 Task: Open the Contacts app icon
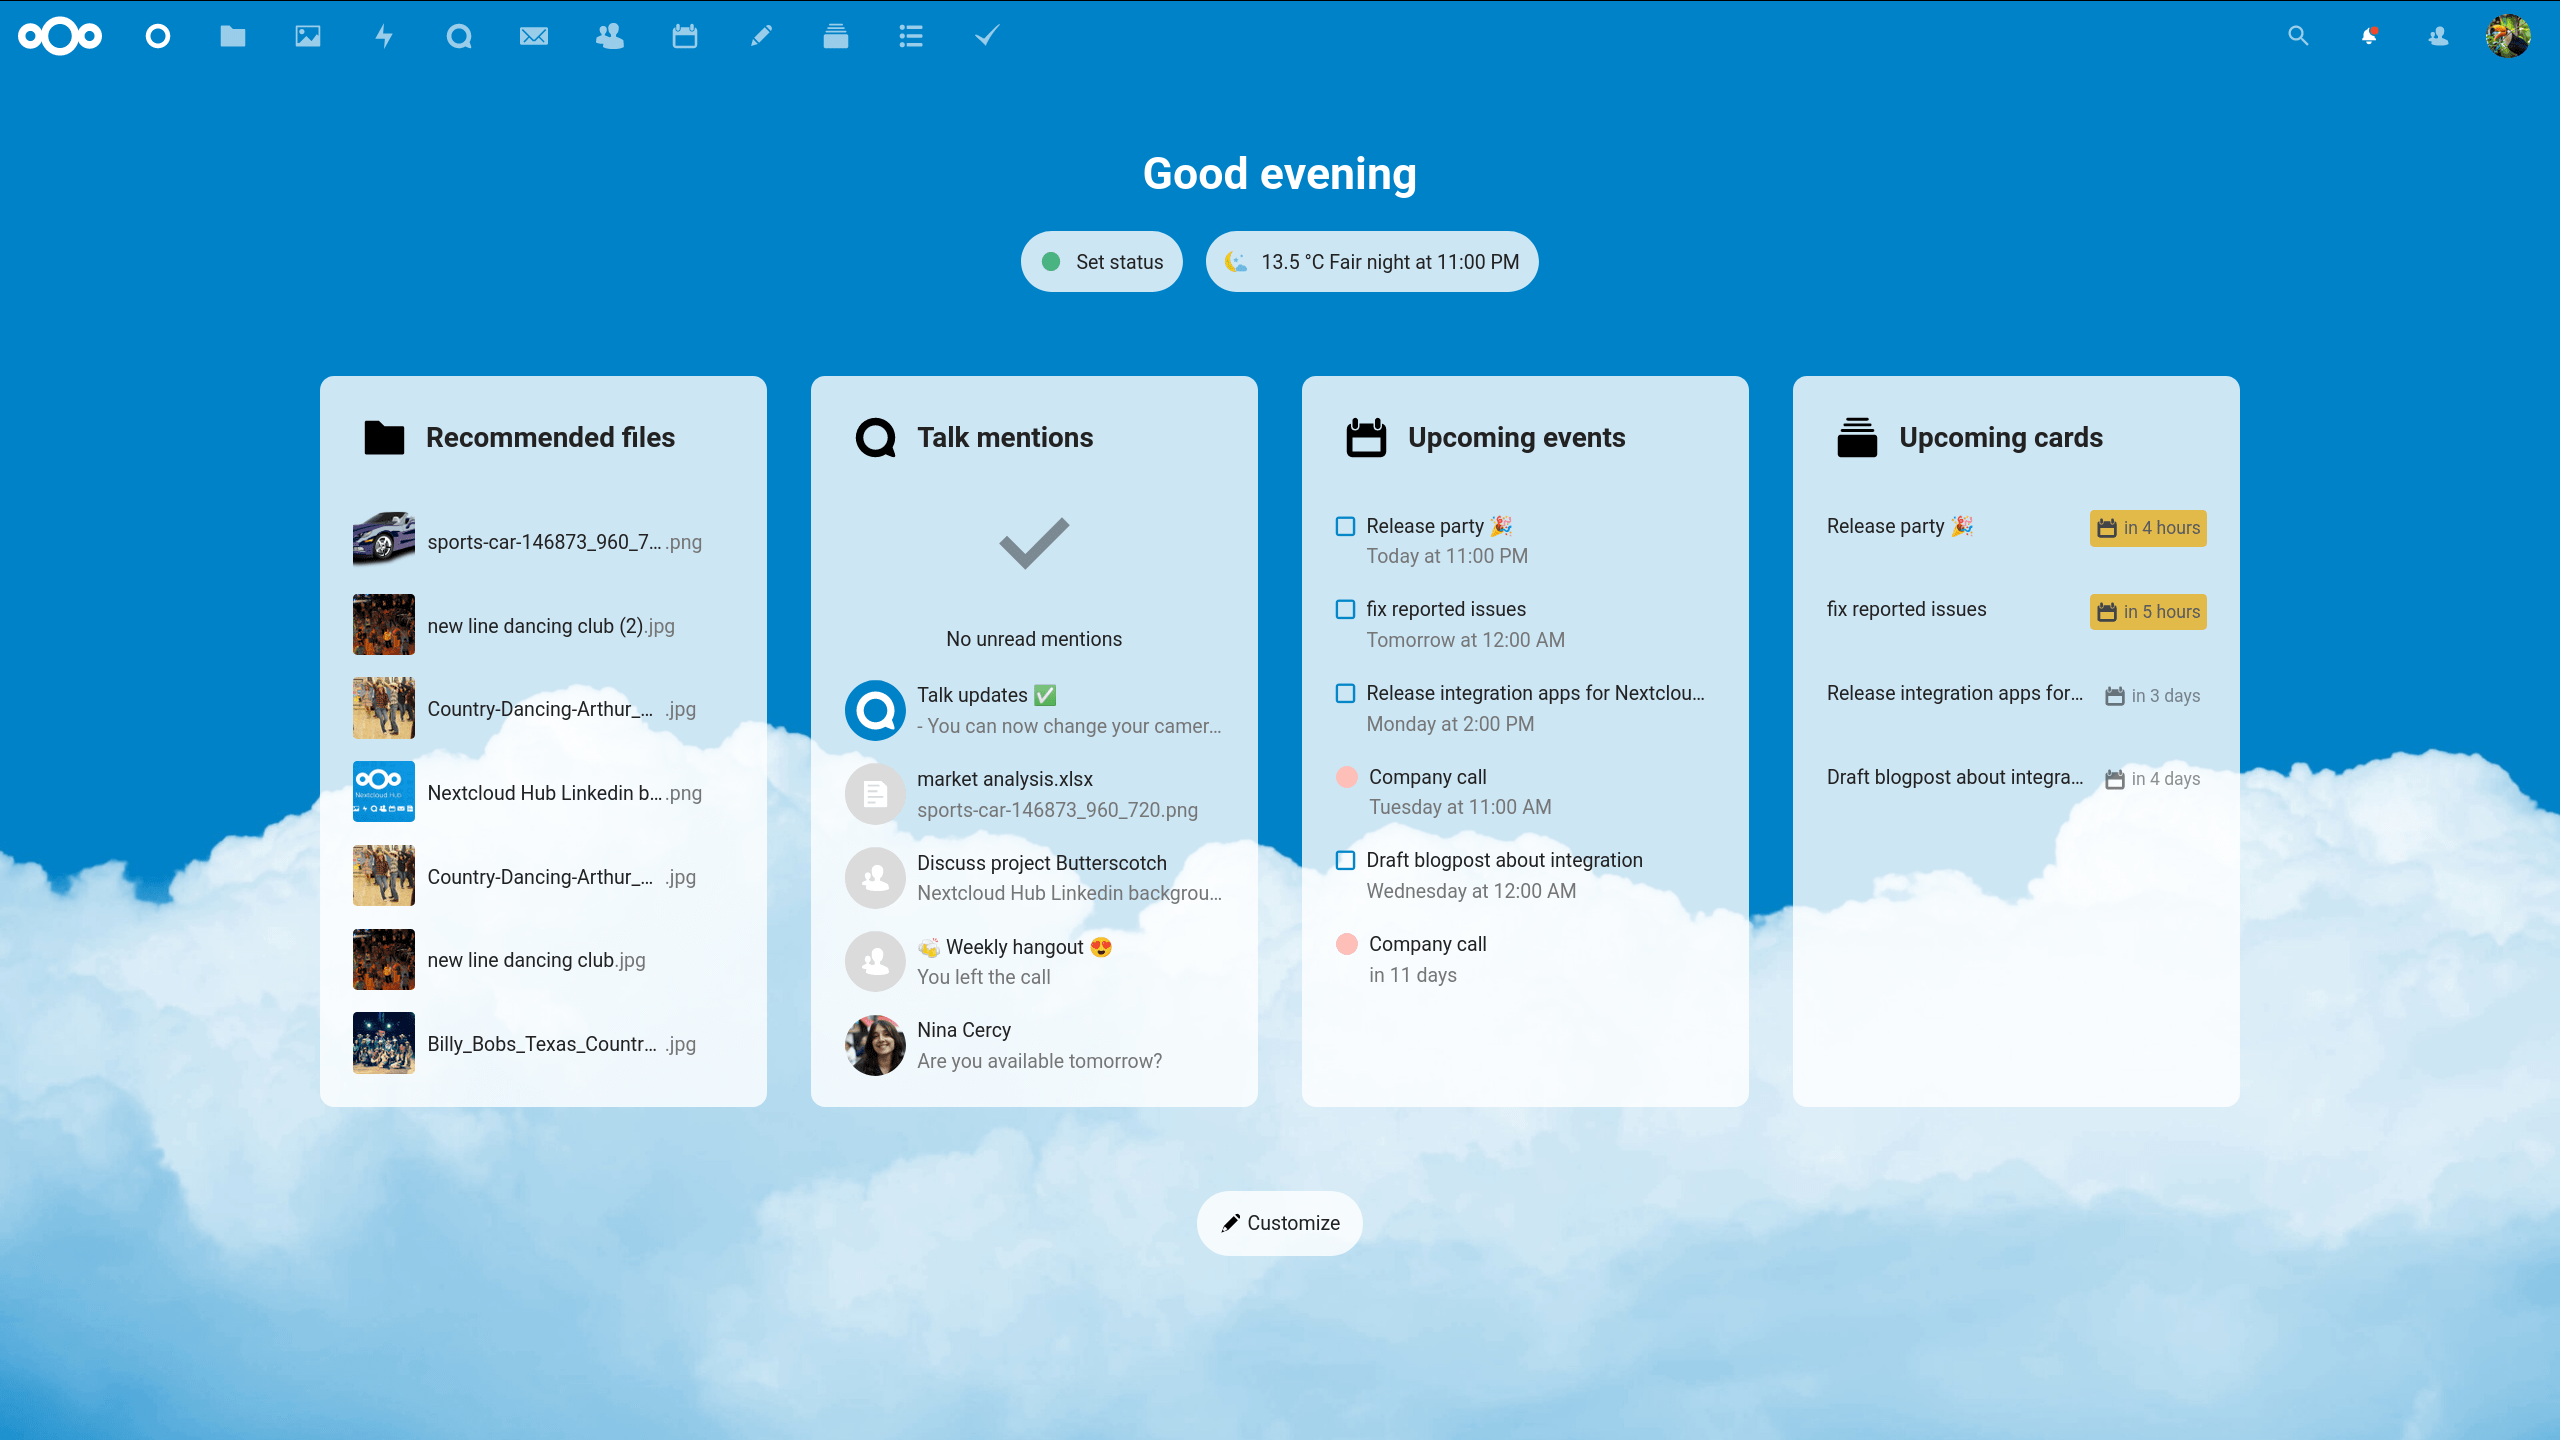(608, 35)
